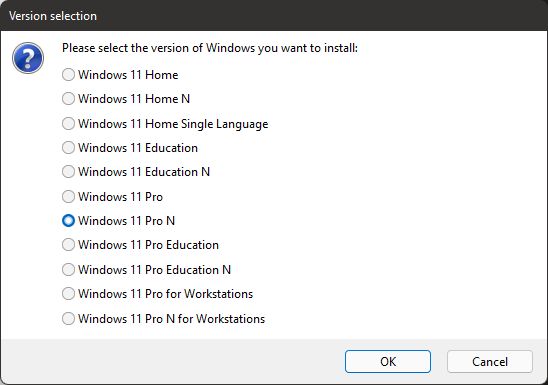Click the Windows 11 Pro label text
Viewport: 548px width, 385px height.
(x=120, y=197)
